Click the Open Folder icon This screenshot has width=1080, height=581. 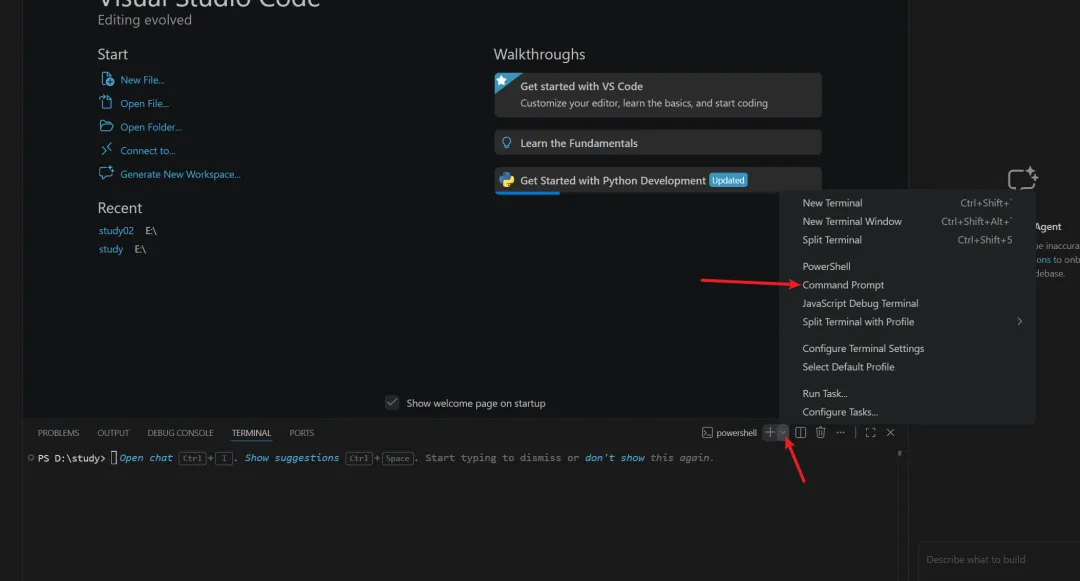click(106, 126)
